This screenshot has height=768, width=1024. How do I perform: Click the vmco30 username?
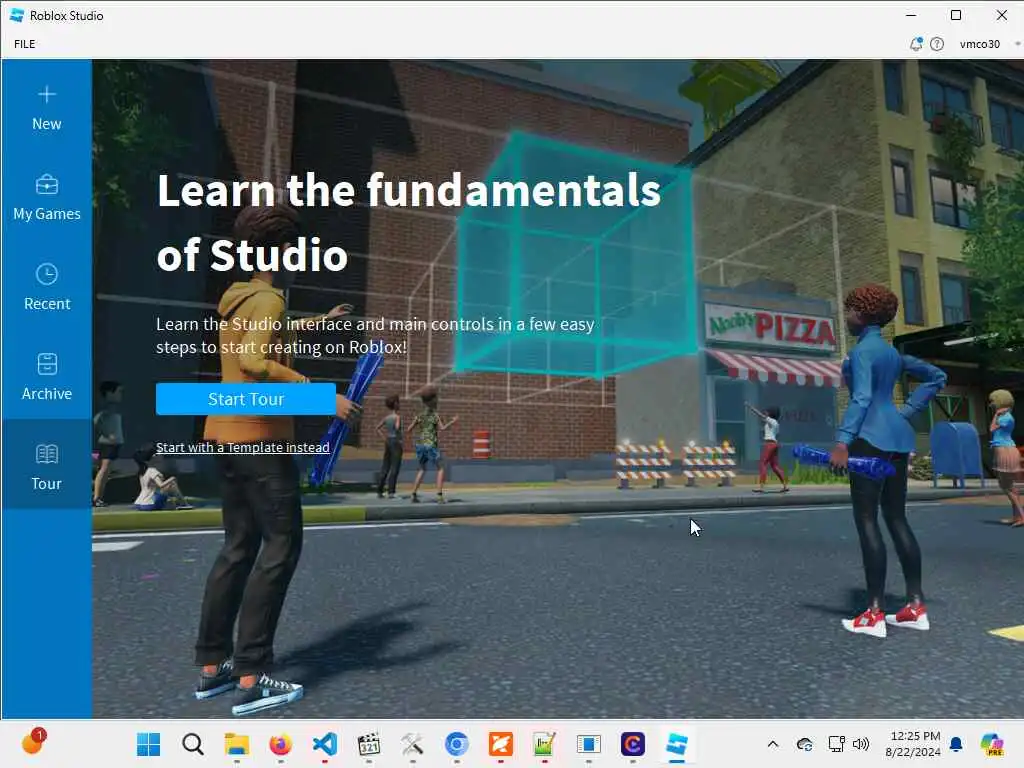click(x=979, y=44)
